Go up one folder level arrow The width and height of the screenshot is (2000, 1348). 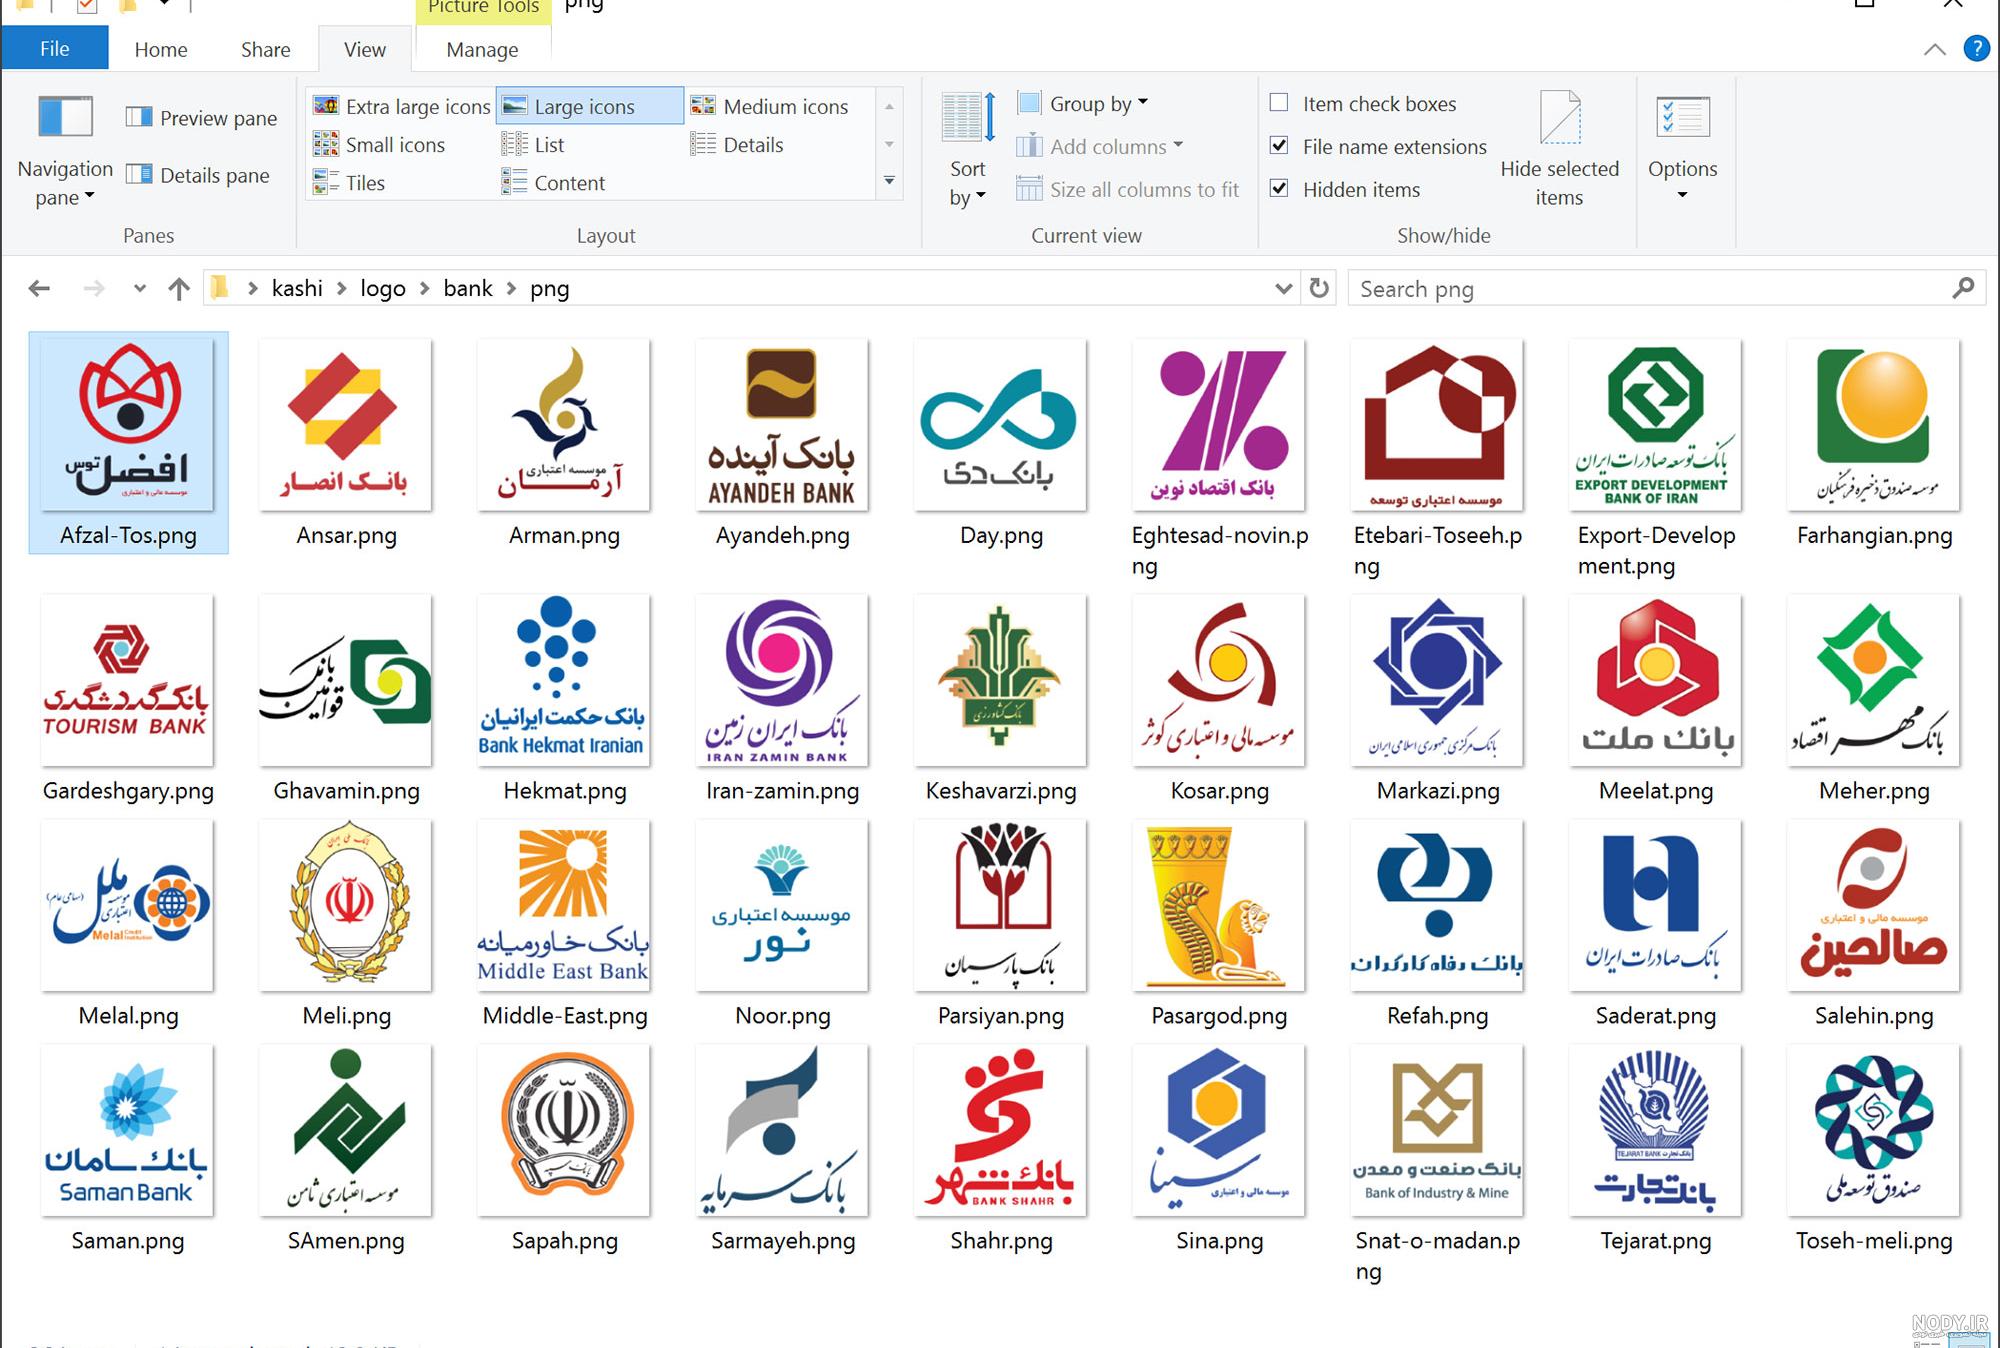click(x=179, y=289)
